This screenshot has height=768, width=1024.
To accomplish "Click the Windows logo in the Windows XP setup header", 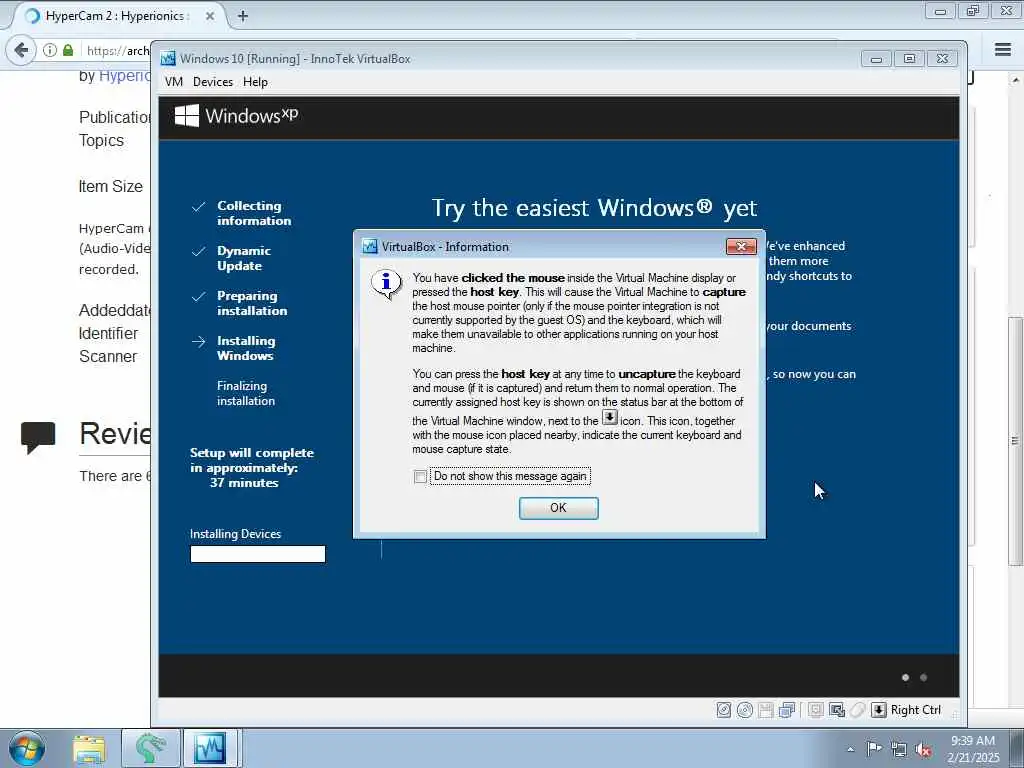I will (187, 116).
